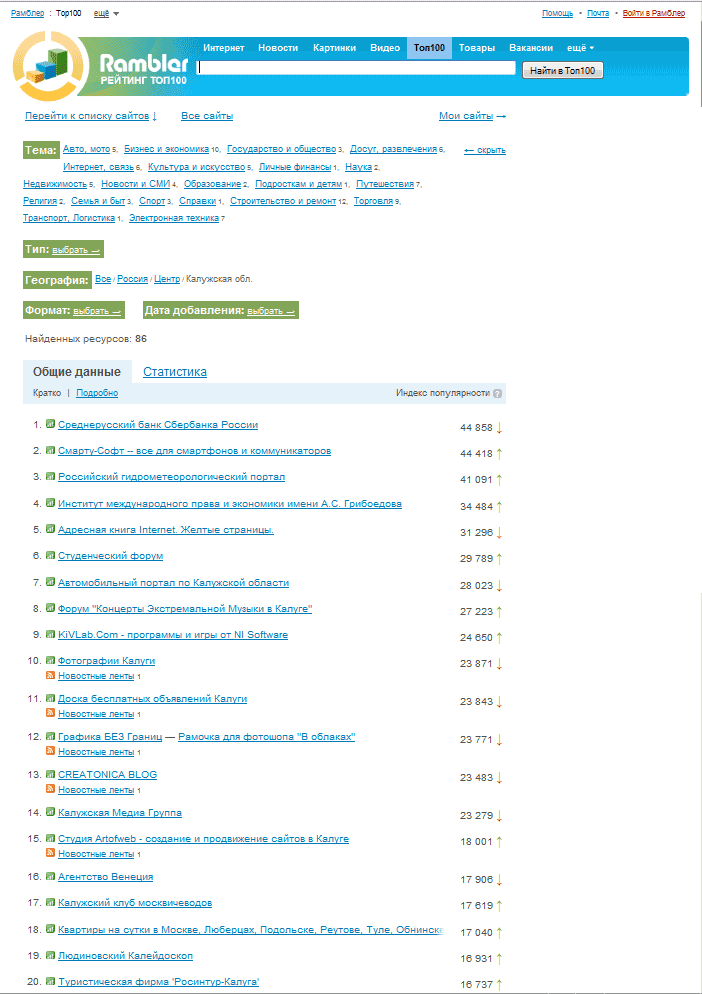Open Товары in navigation bar
This screenshot has width=702, height=994.
[476, 48]
